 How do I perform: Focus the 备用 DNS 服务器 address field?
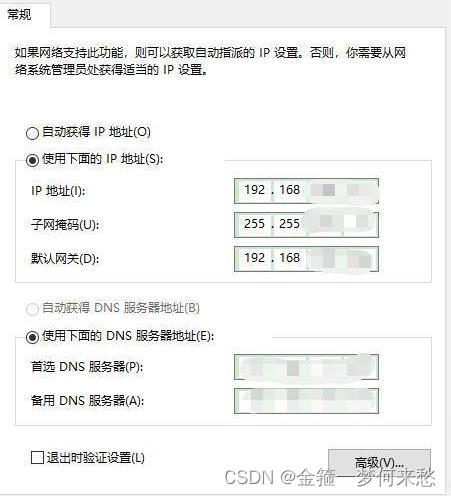(306, 401)
